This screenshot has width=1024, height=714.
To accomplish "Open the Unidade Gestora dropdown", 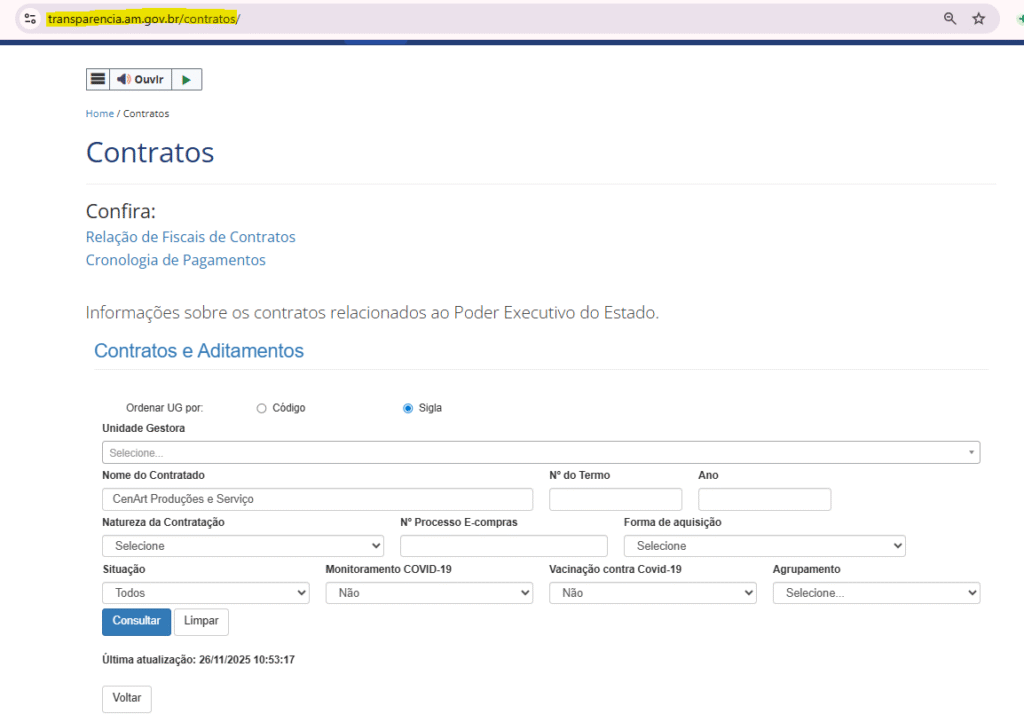I will tap(540, 453).
